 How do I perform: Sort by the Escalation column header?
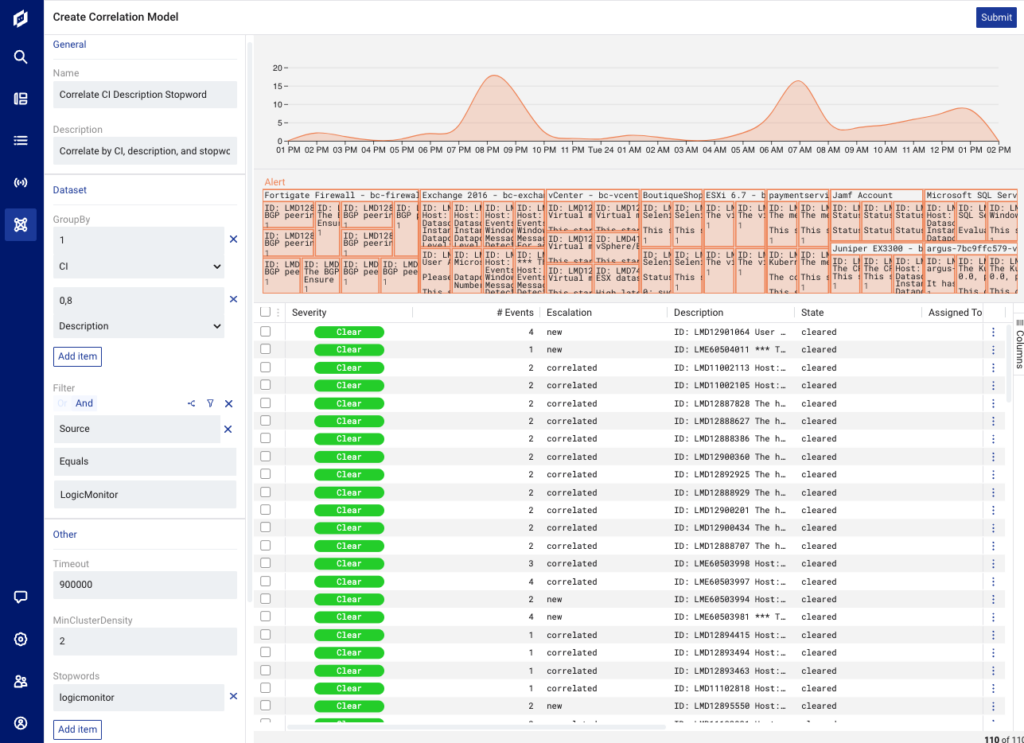point(569,313)
